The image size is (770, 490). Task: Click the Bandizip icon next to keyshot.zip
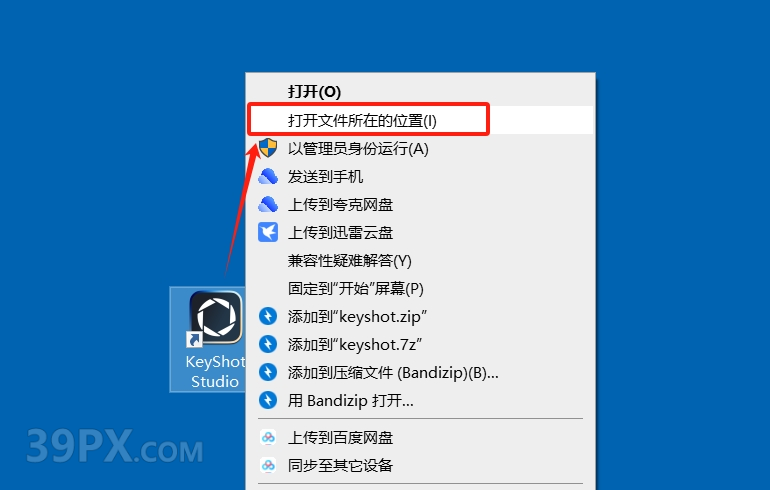click(268, 316)
